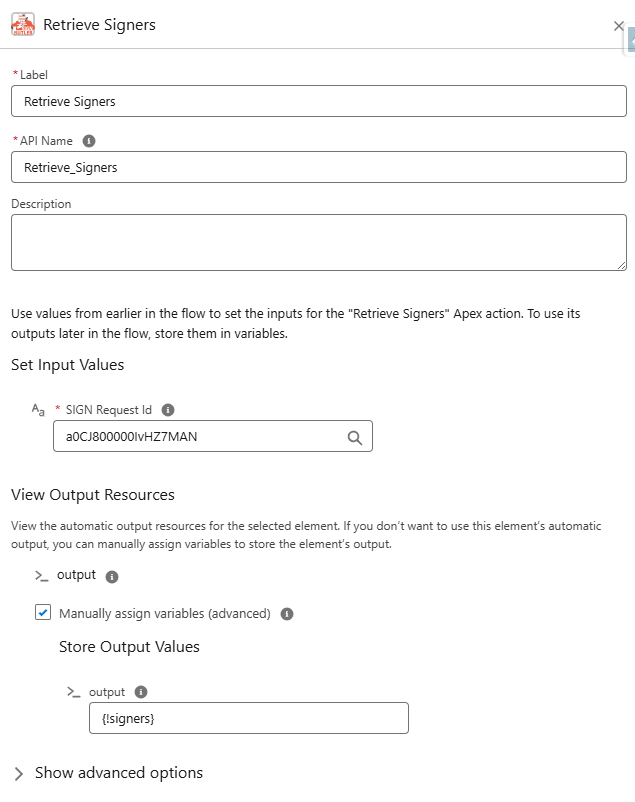This screenshot has height=802, width=635.
Task: Click the Description textarea resize handle
Action: (621, 265)
